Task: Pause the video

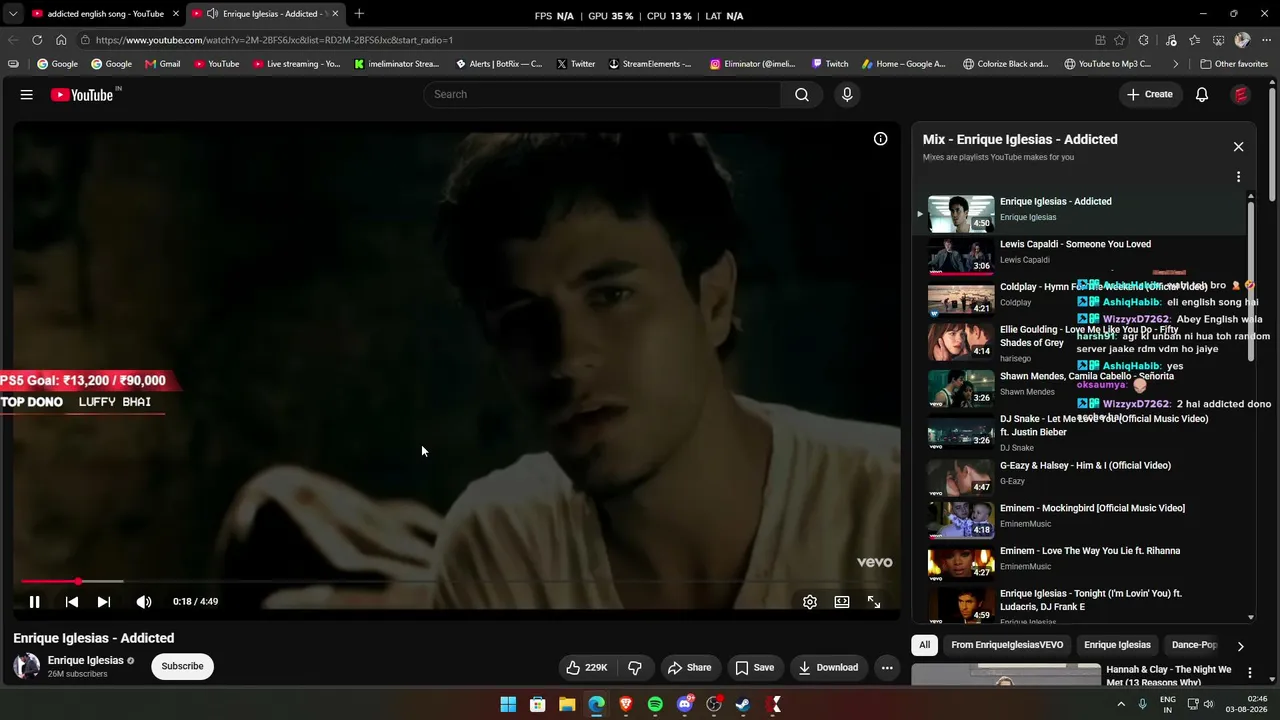Action: (x=34, y=601)
